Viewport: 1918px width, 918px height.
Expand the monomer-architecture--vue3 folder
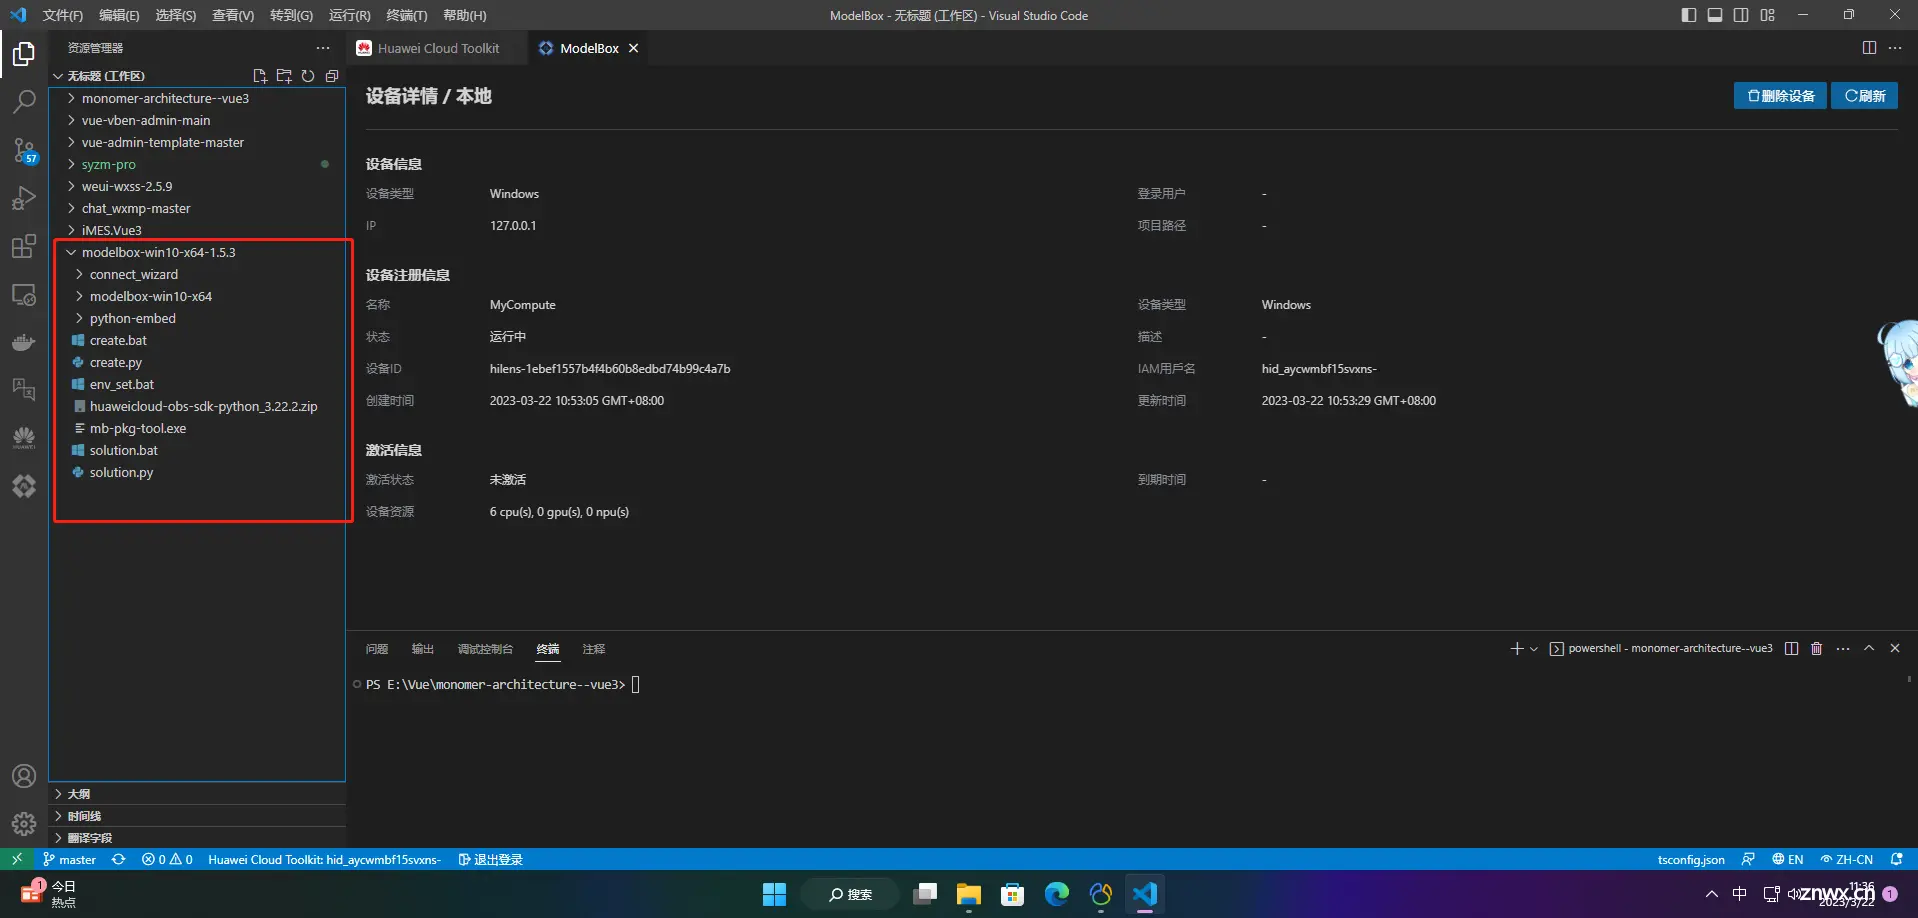(197, 98)
